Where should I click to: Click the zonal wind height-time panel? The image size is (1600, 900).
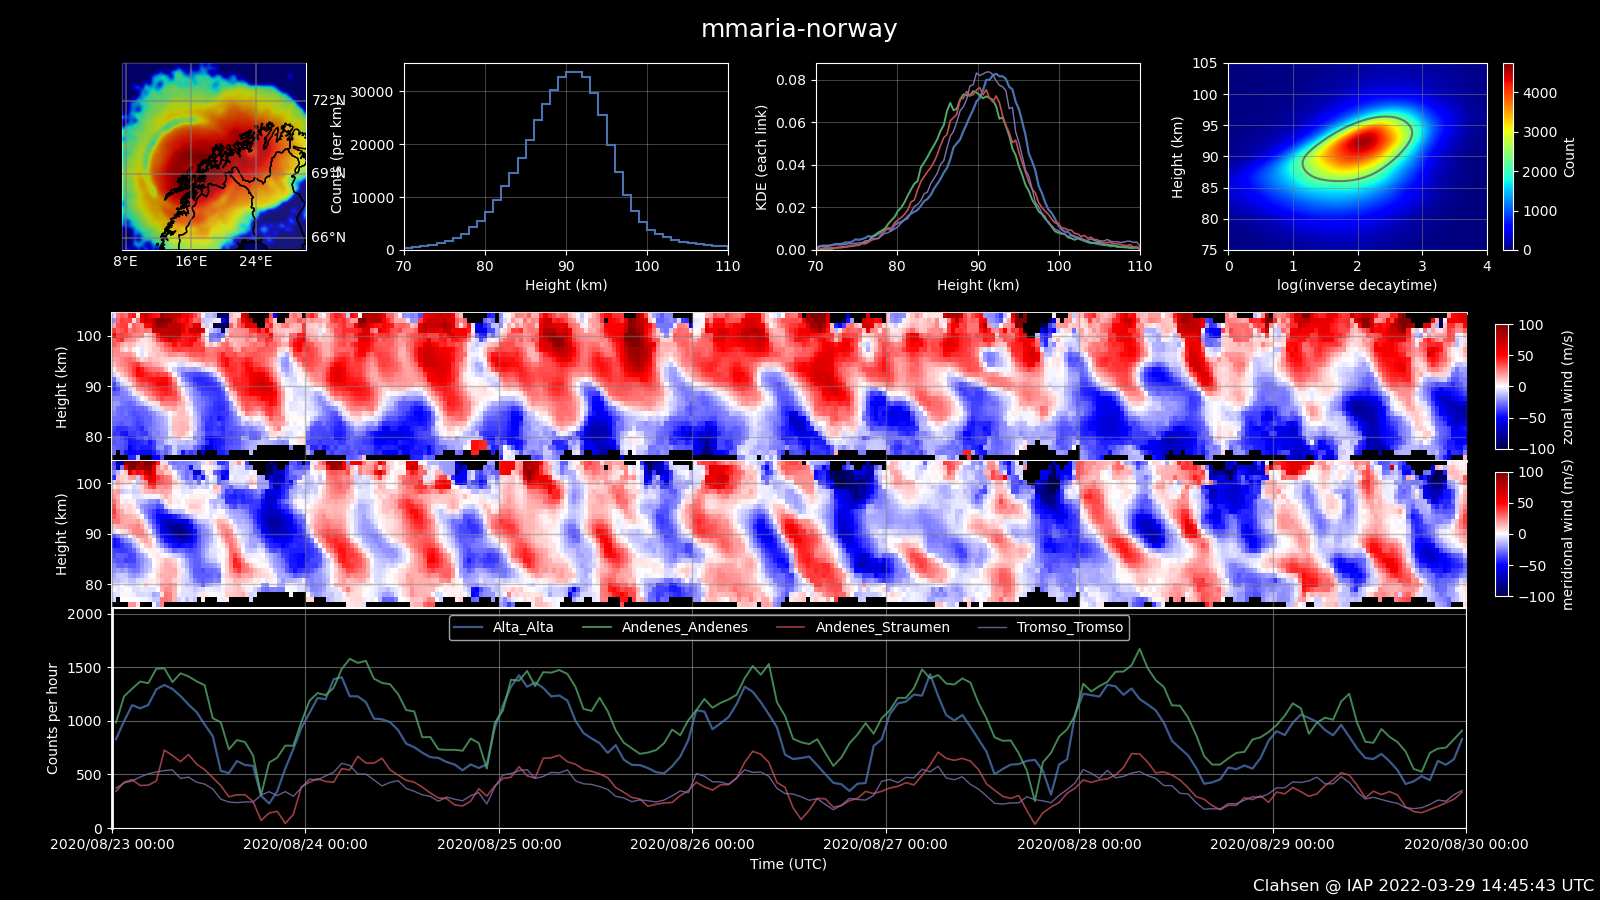click(789, 386)
